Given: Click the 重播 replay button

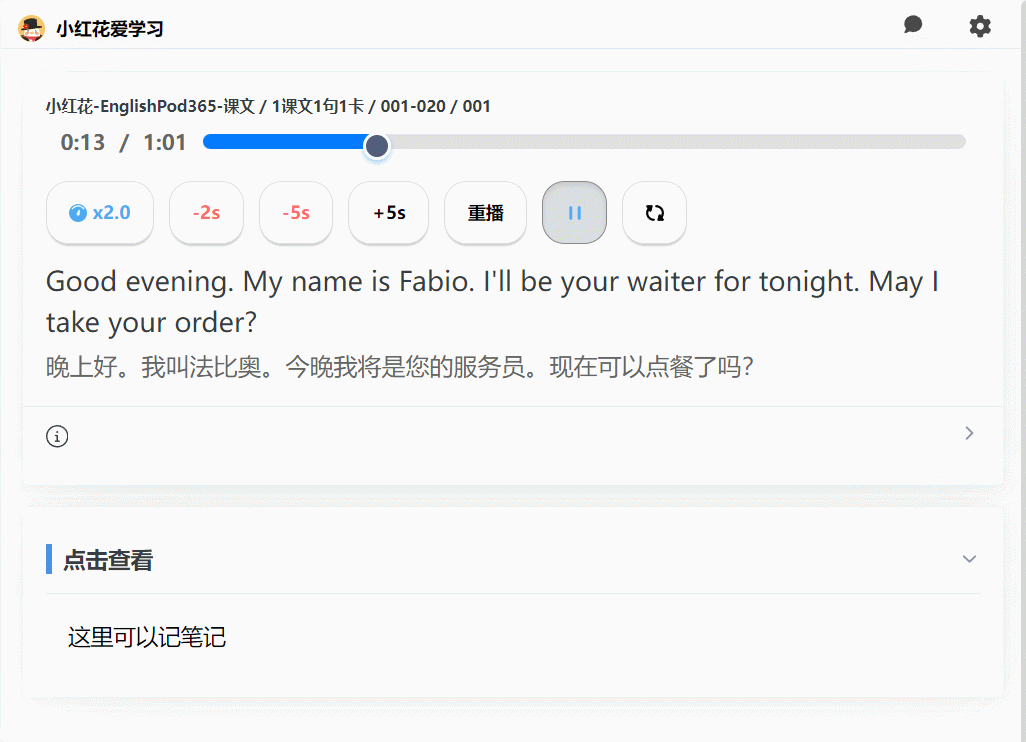Looking at the screenshot, I should coord(485,212).
